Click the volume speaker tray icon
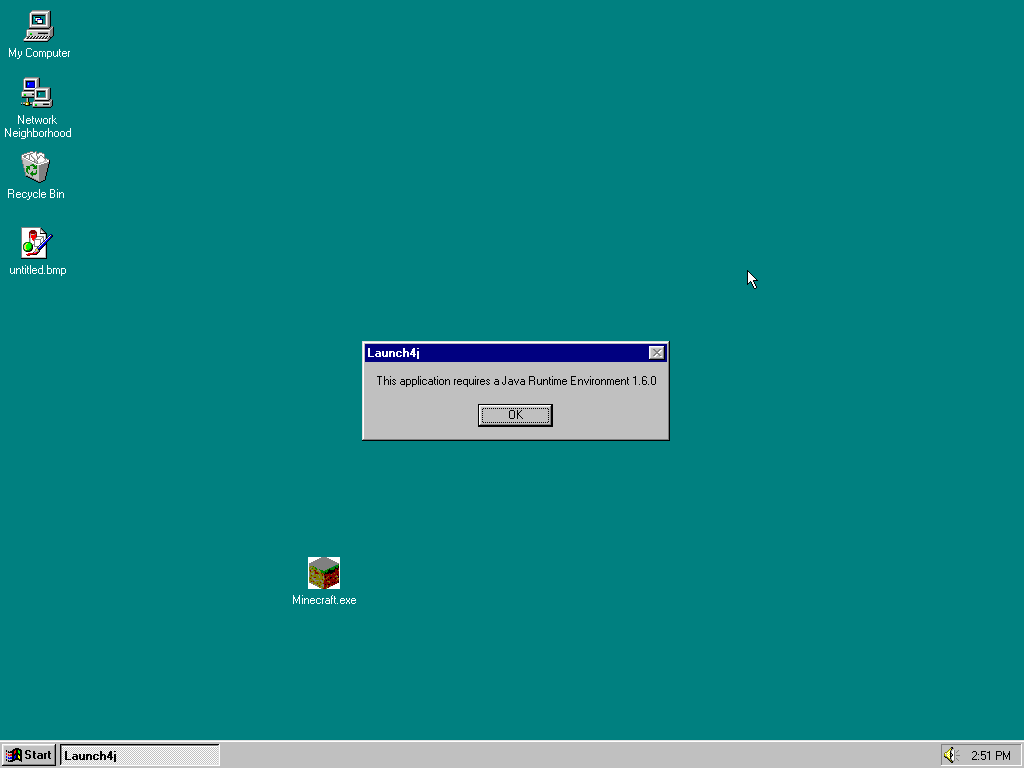This screenshot has width=1024, height=768. [x=951, y=755]
